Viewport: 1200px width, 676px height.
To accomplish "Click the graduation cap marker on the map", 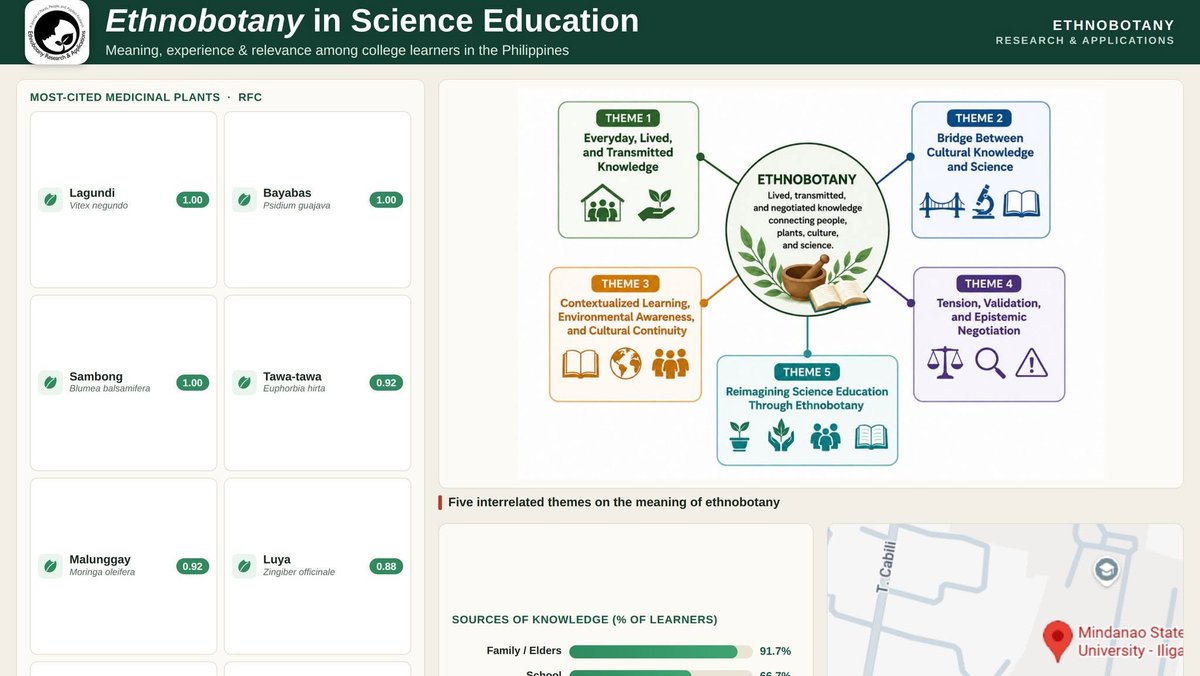I will 1105,570.
